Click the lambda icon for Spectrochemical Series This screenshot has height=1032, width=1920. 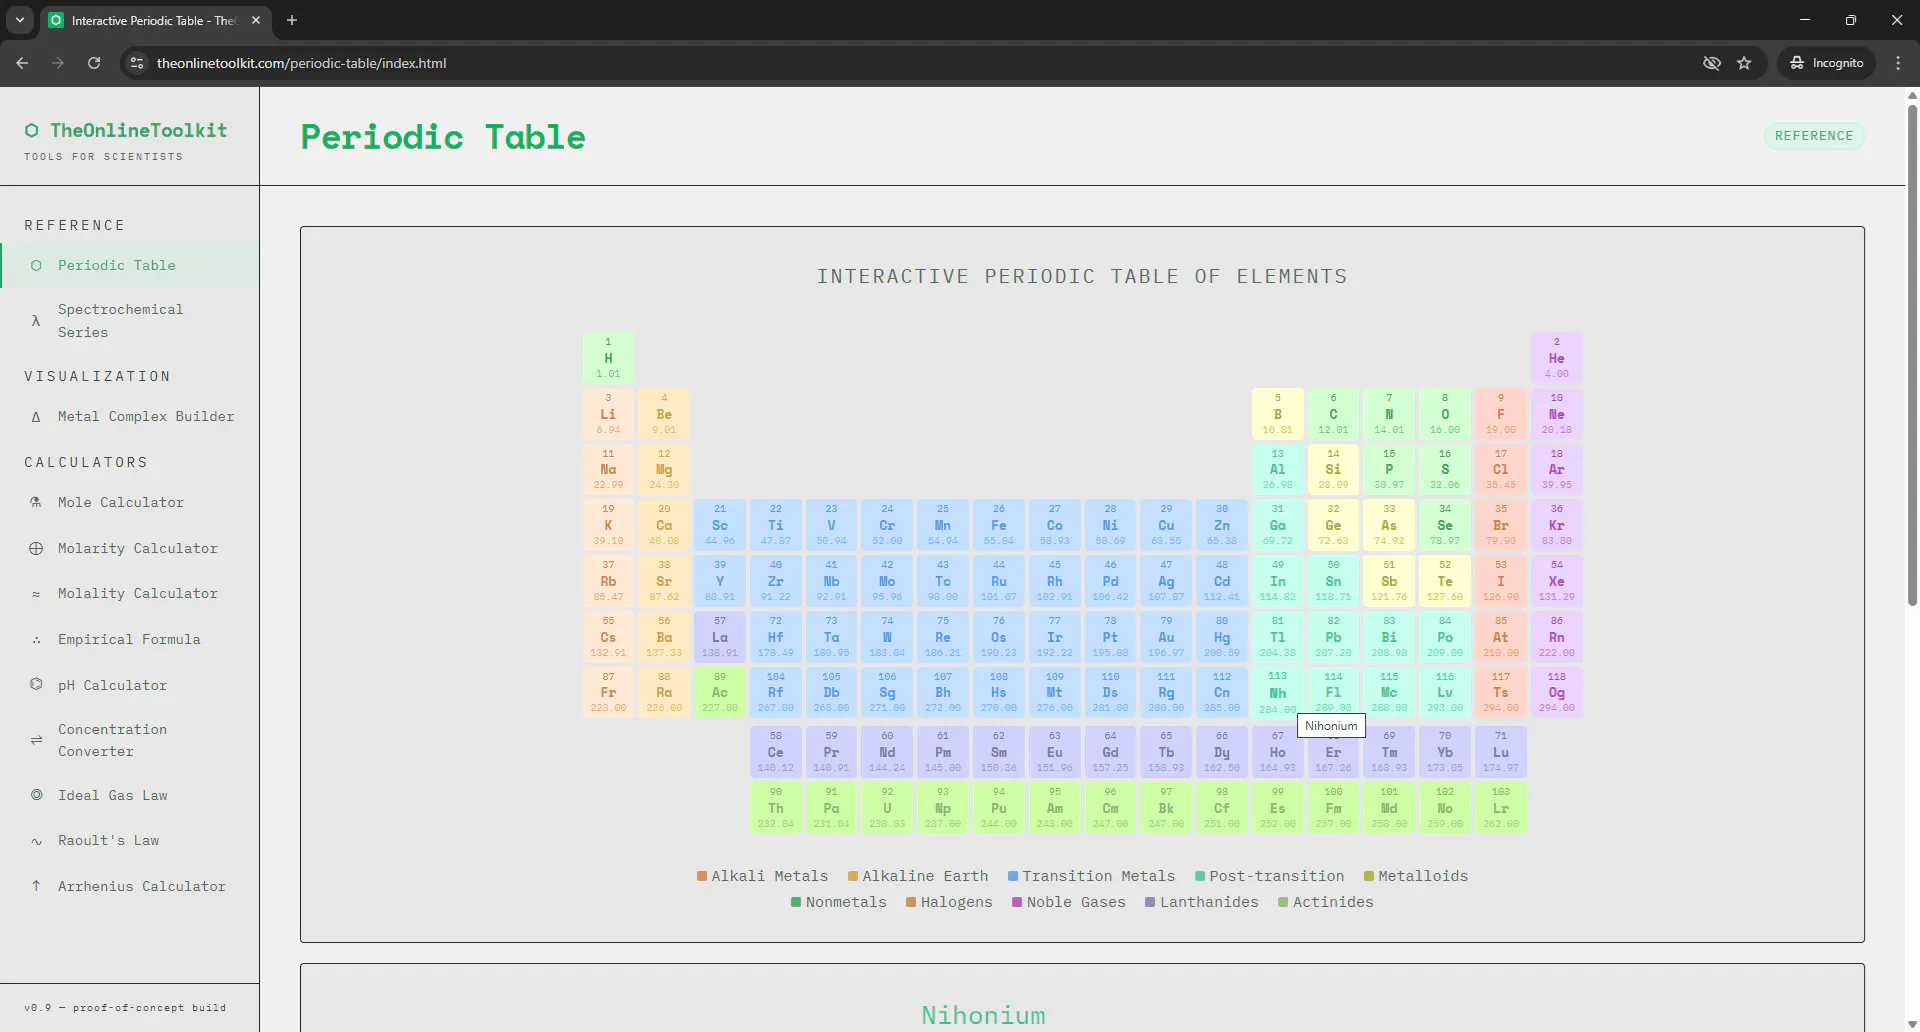36,321
